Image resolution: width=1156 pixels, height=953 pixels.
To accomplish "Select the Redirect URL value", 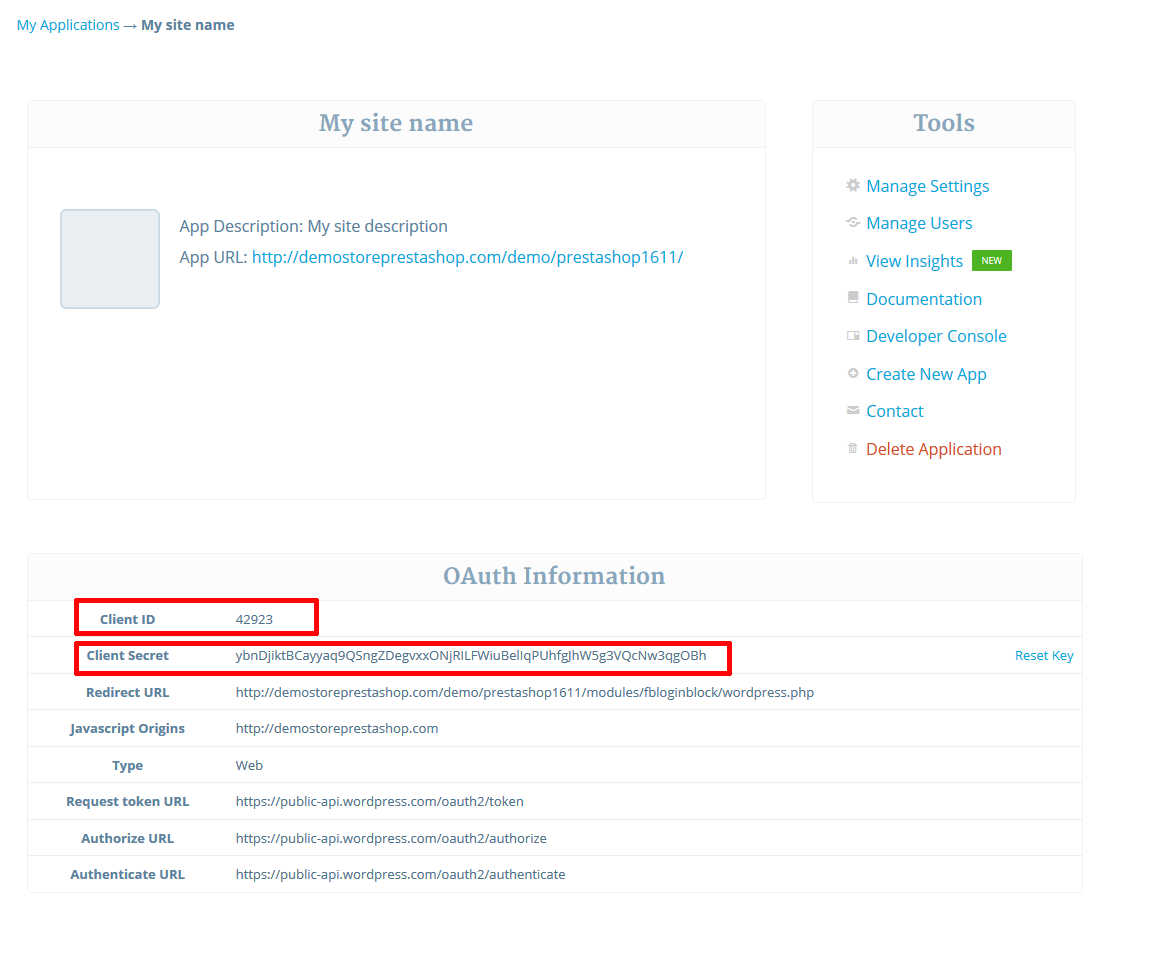I will pos(525,692).
